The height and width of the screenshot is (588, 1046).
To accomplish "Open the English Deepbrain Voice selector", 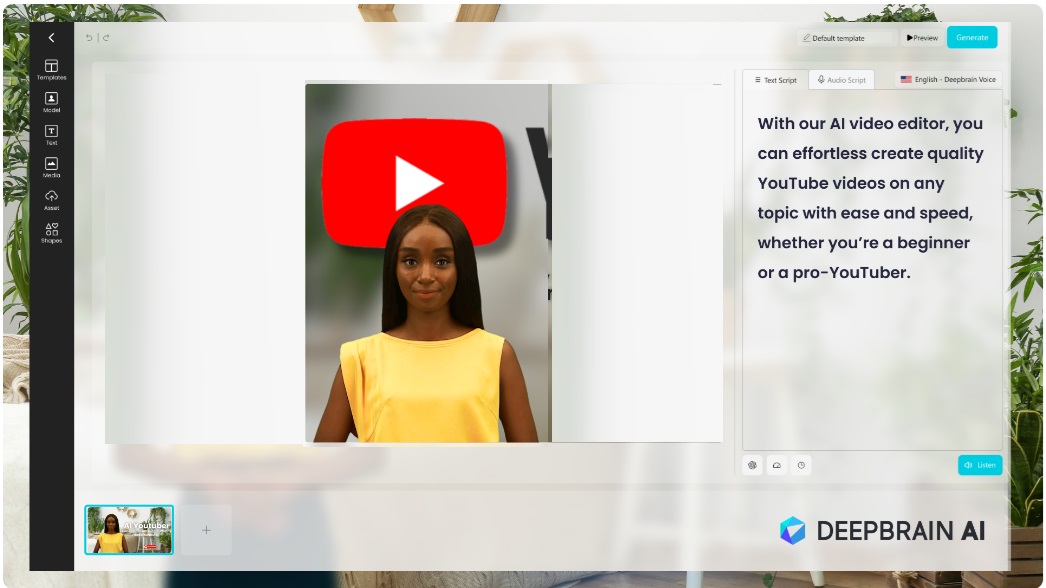I will (948, 79).
